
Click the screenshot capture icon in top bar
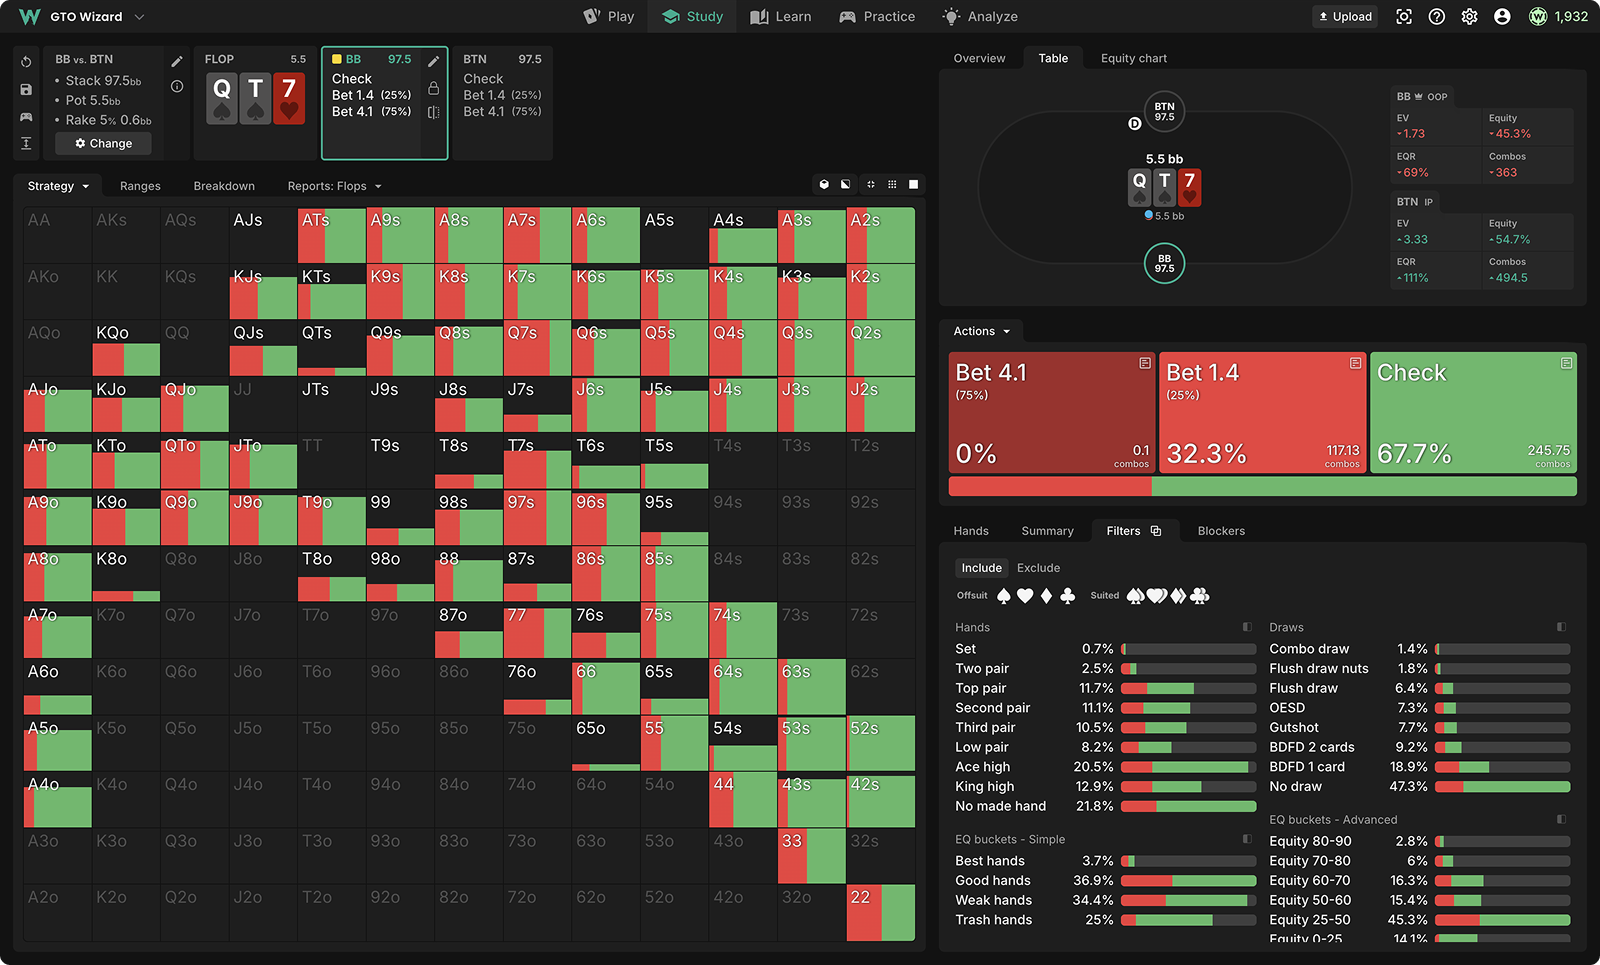(1404, 17)
